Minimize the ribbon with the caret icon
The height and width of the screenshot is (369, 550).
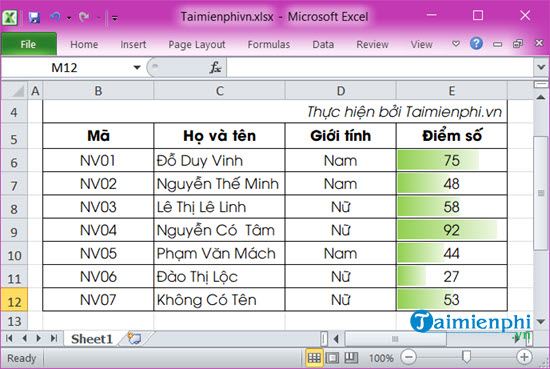pos(456,44)
